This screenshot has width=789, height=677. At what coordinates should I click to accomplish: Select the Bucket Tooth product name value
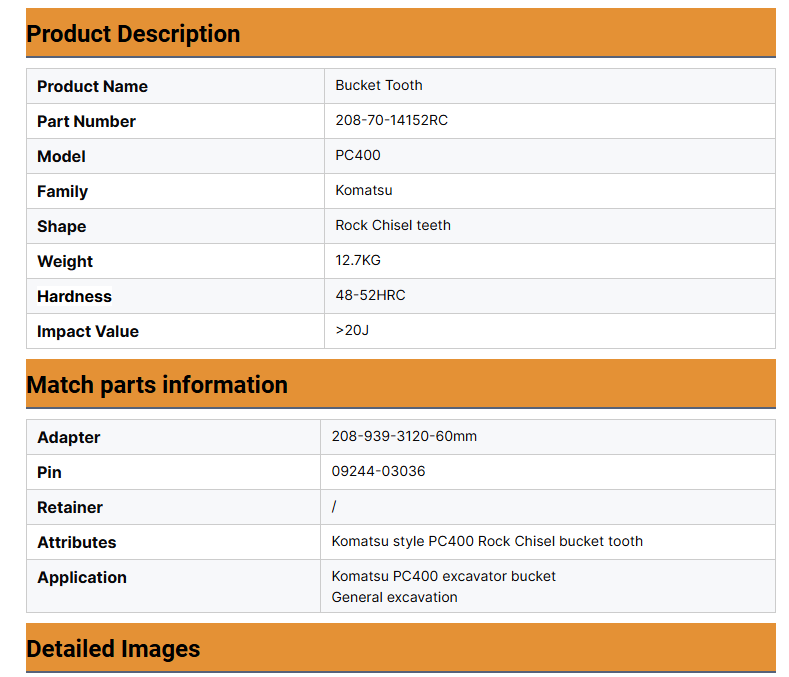point(379,86)
